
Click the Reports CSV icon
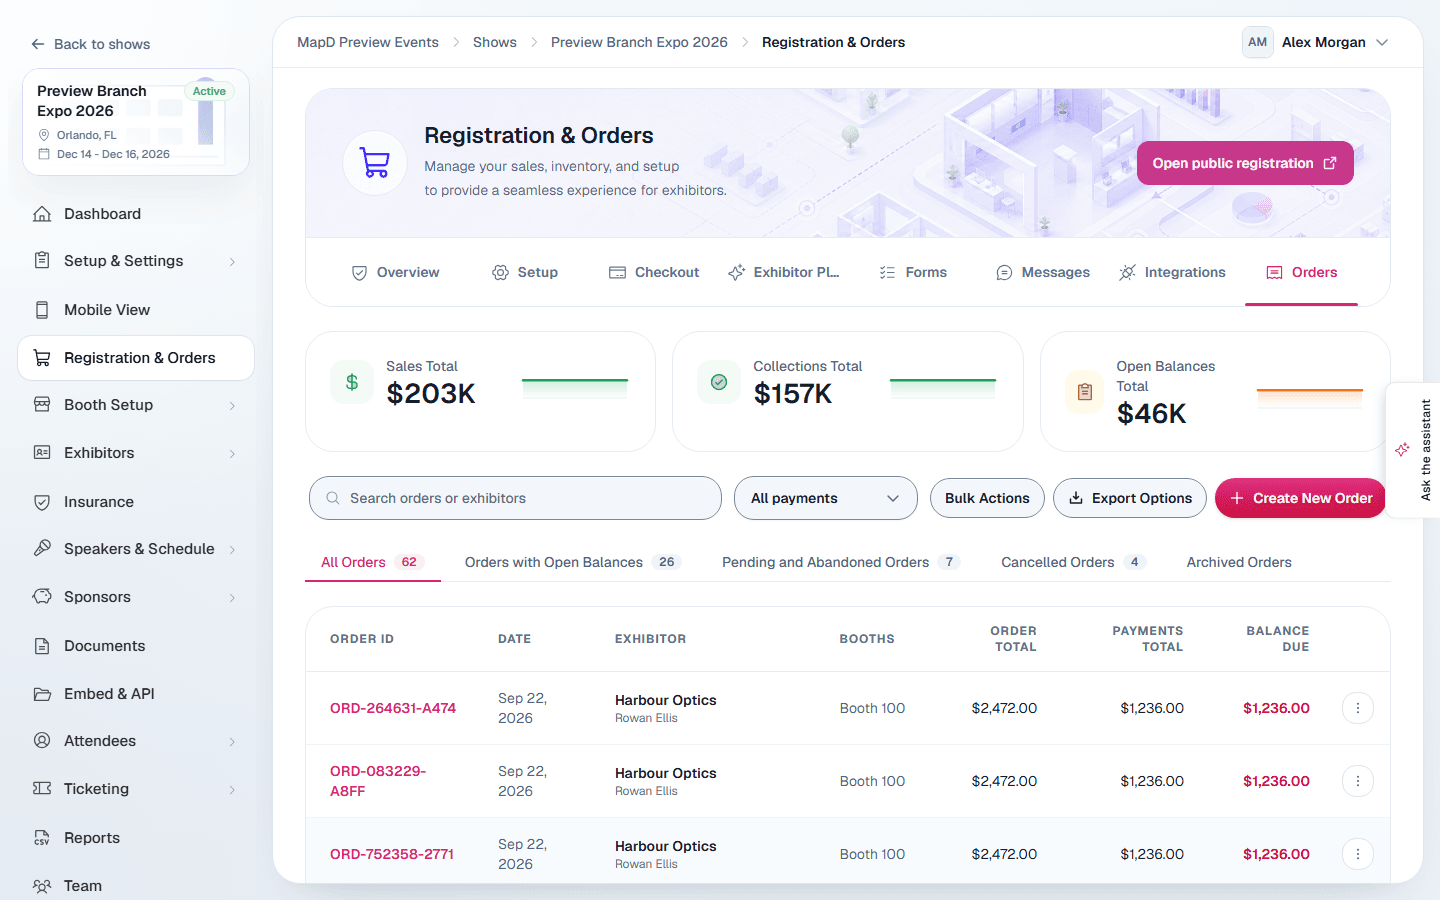coord(42,838)
